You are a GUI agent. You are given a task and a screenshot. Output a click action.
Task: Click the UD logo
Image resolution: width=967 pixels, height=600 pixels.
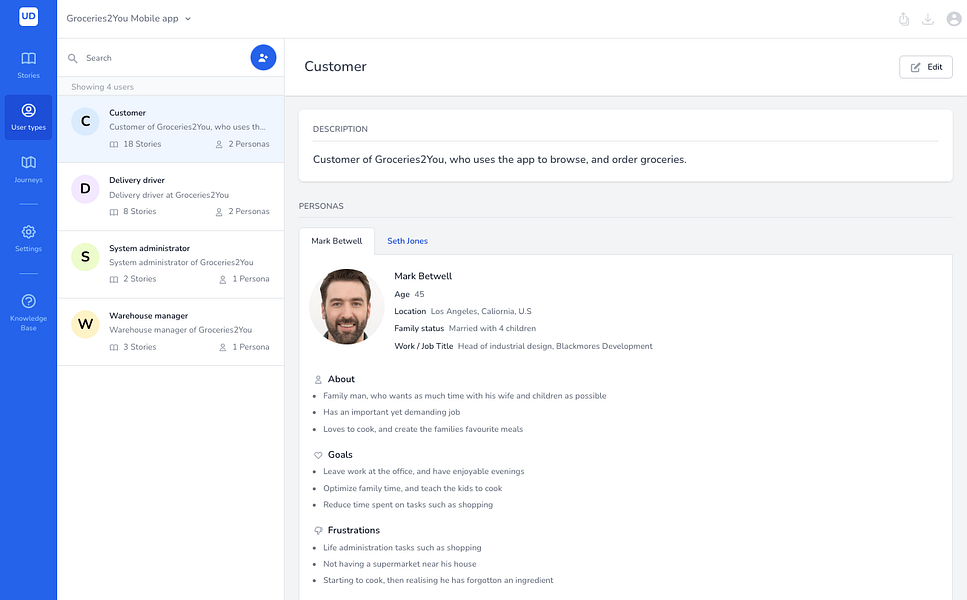coord(28,17)
